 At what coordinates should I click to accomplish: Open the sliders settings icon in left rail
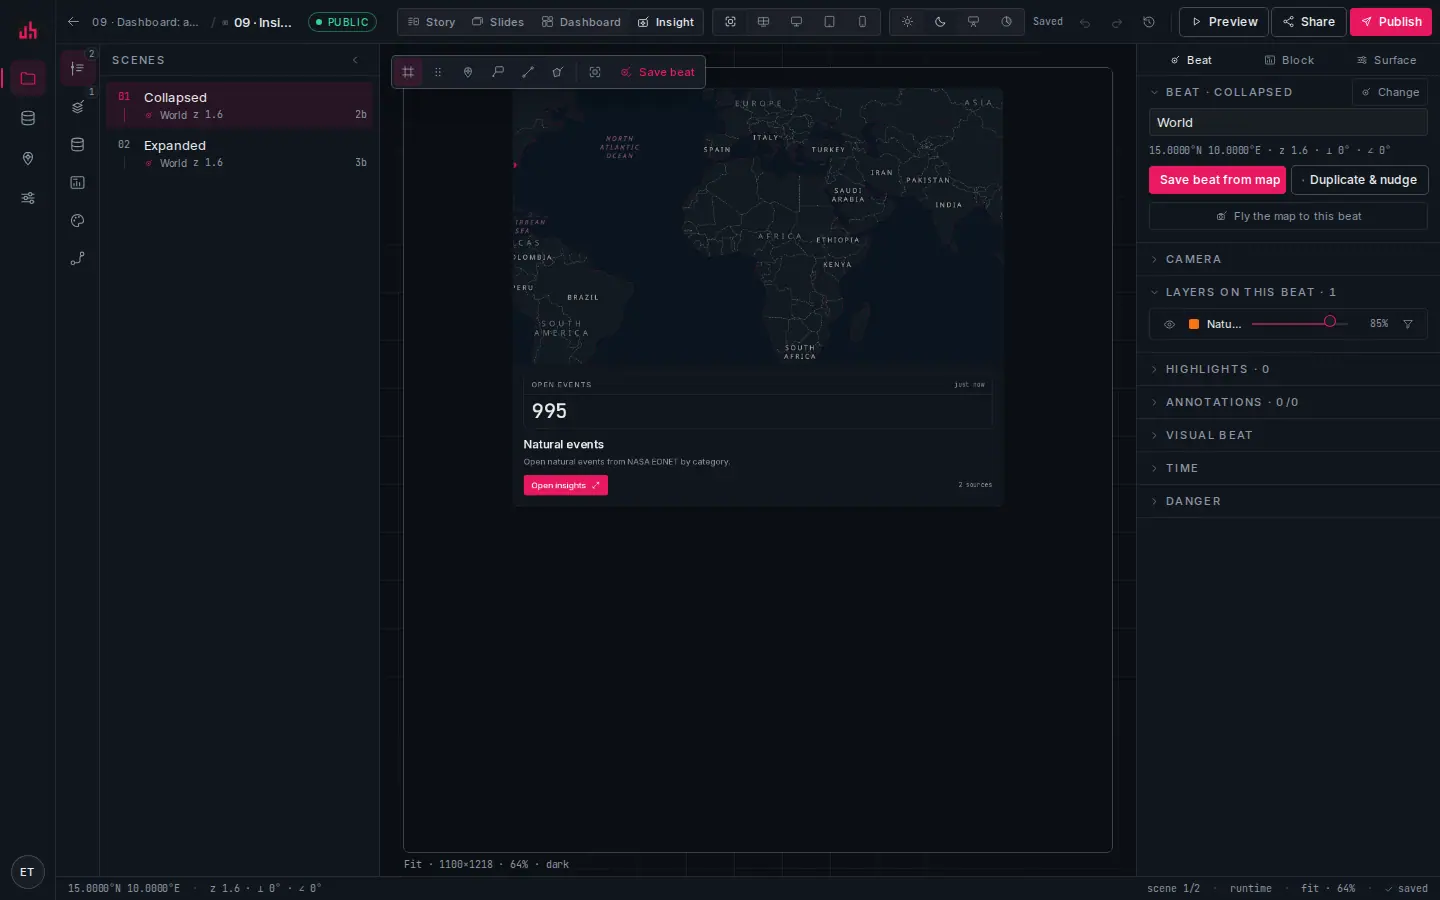point(28,198)
